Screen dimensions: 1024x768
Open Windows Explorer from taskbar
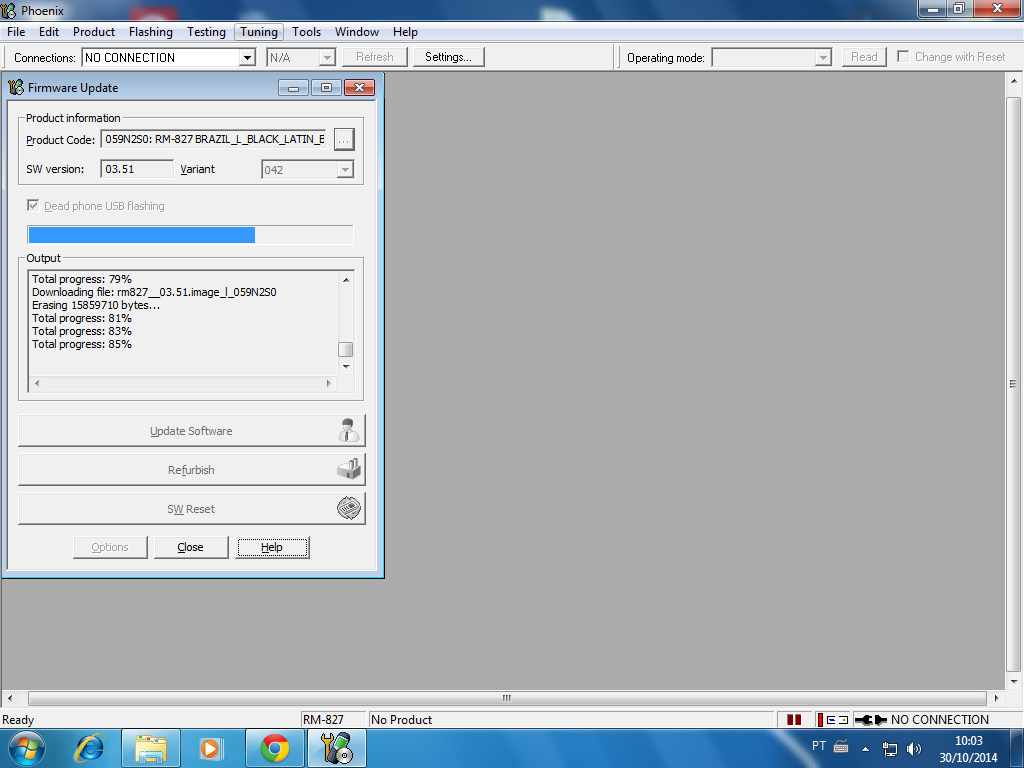pos(151,748)
